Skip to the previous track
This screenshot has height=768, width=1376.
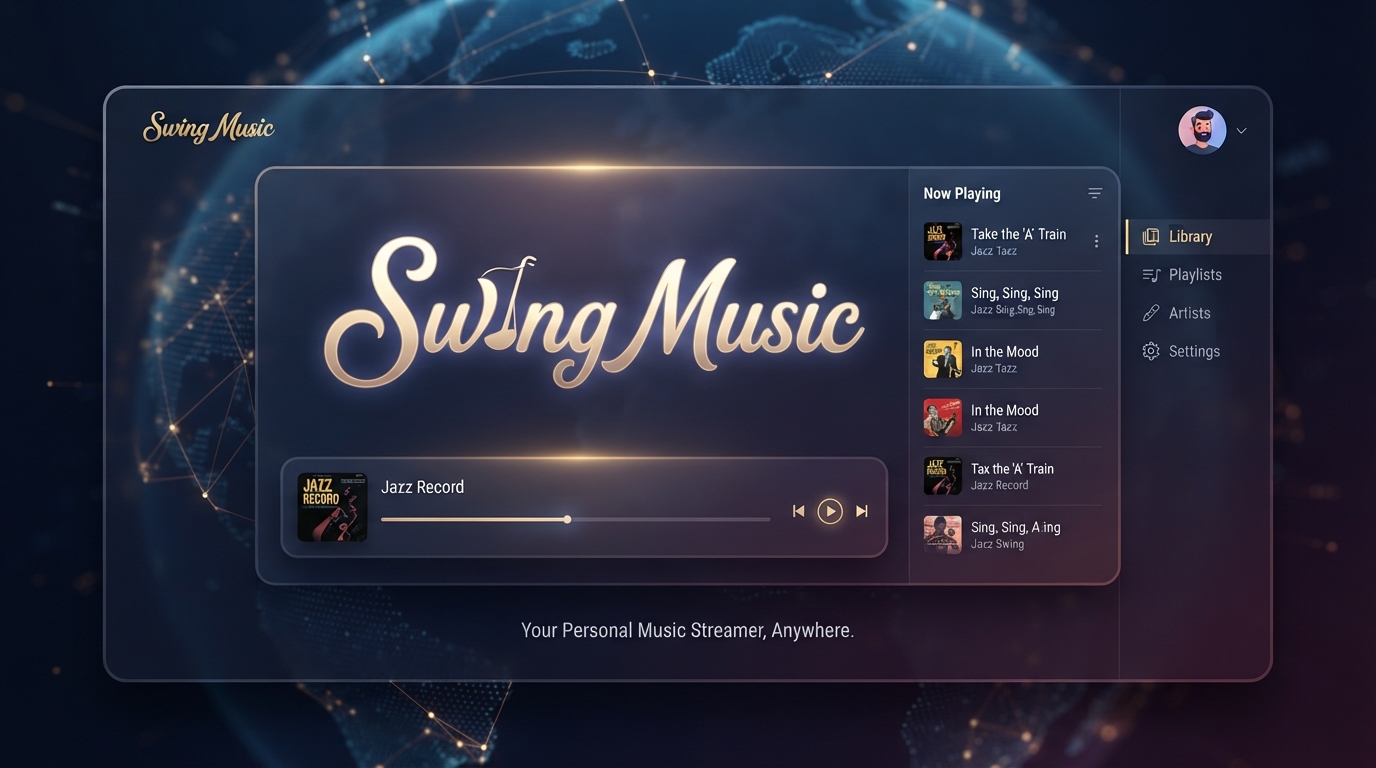point(798,511)
